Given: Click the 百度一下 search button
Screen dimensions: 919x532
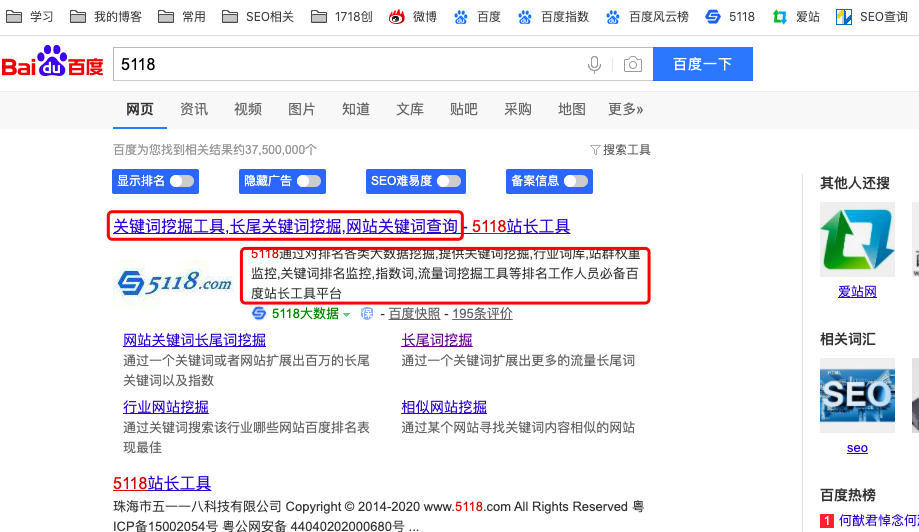Looking at the screenshot, I should pyautogui.click(x=703, y=64).
